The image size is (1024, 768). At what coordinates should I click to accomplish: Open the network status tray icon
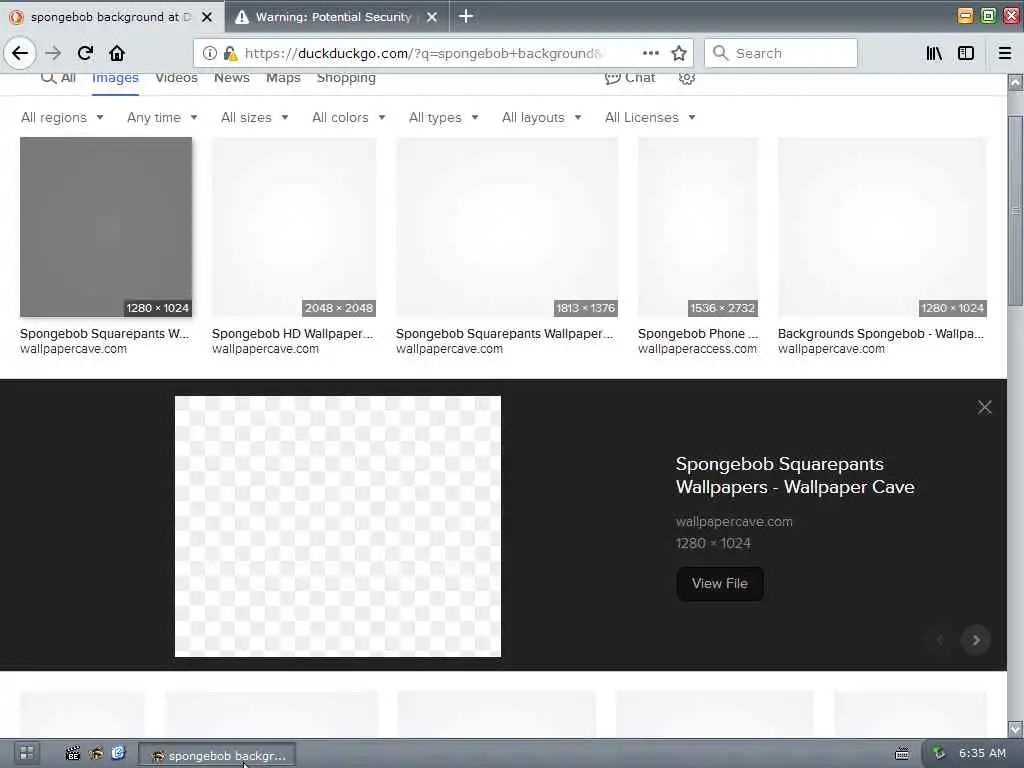coord(939,754)
